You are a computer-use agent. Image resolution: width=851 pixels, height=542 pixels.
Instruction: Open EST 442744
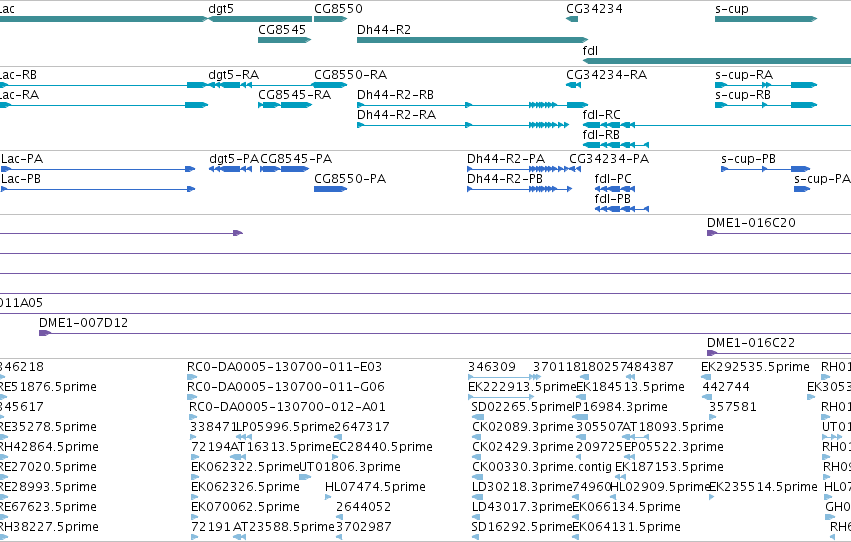726,387
